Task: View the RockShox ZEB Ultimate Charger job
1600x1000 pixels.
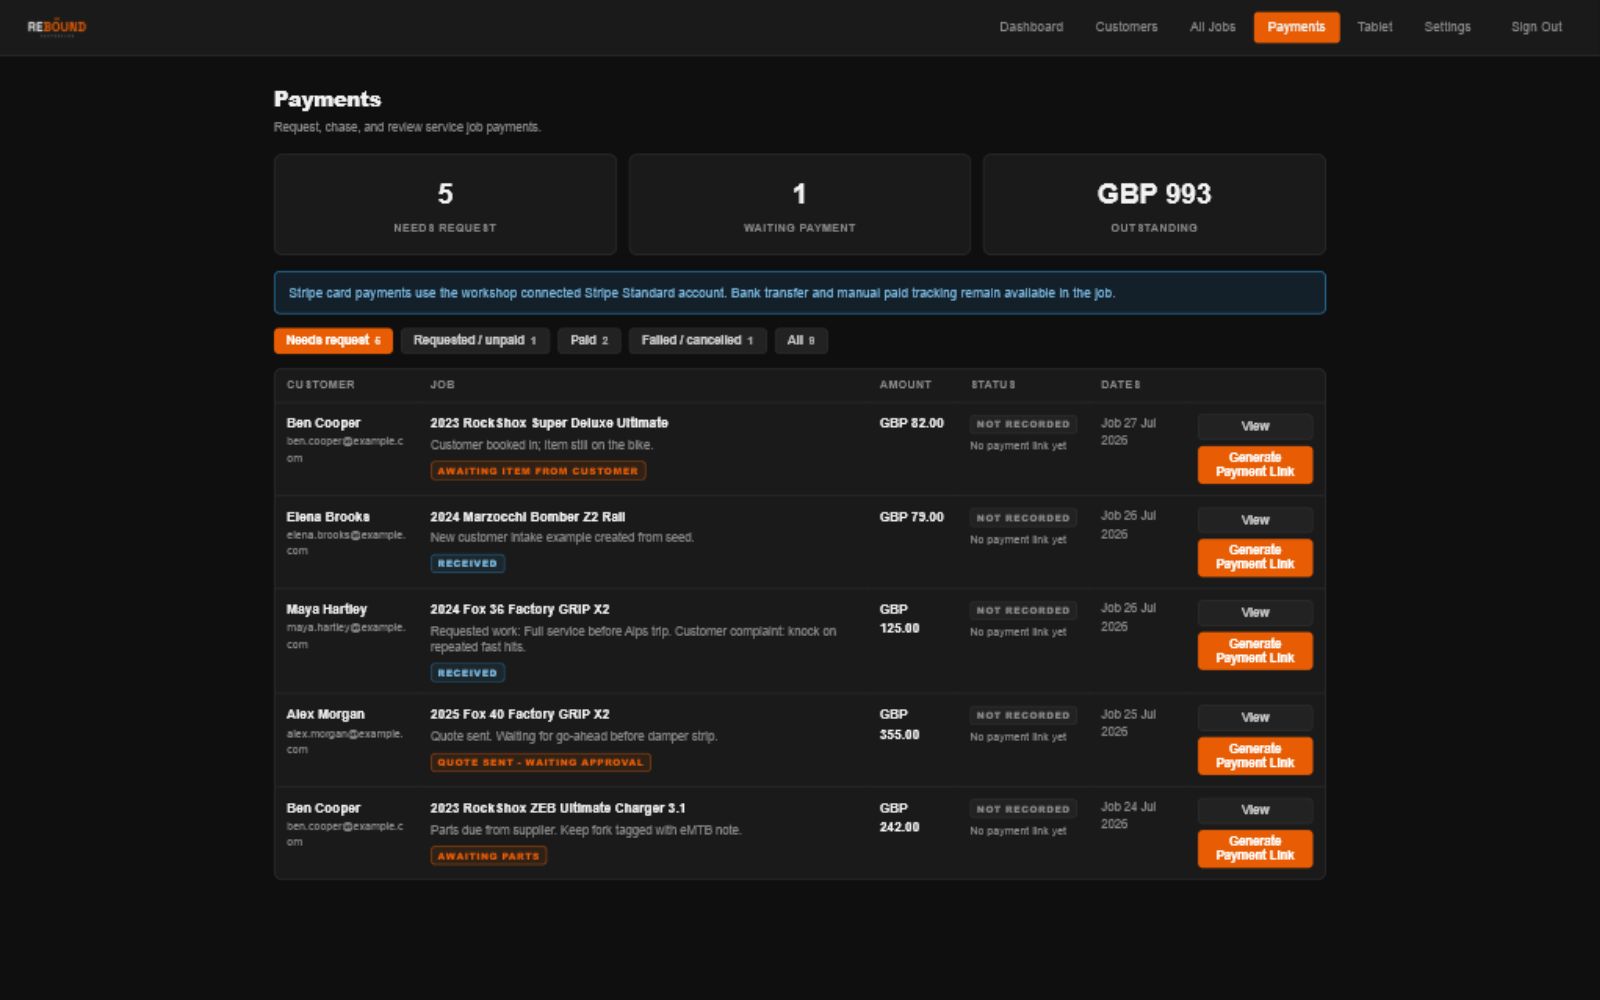Action: pyautogui.click(x=1255, y=810)
